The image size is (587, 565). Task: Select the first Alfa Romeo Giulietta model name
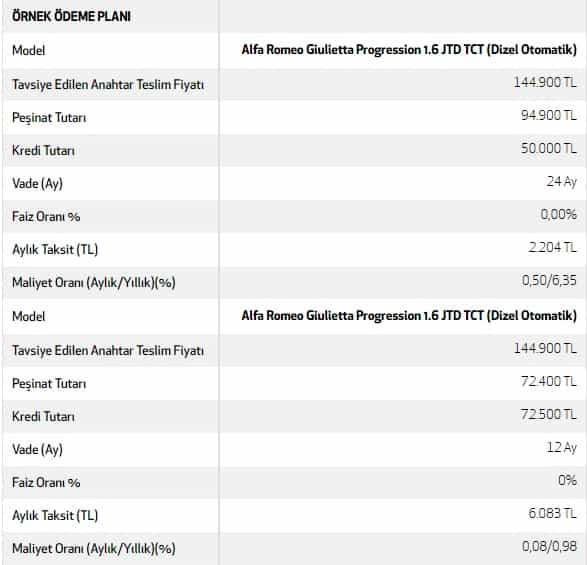pyautogui.click(x=409, y=50)
